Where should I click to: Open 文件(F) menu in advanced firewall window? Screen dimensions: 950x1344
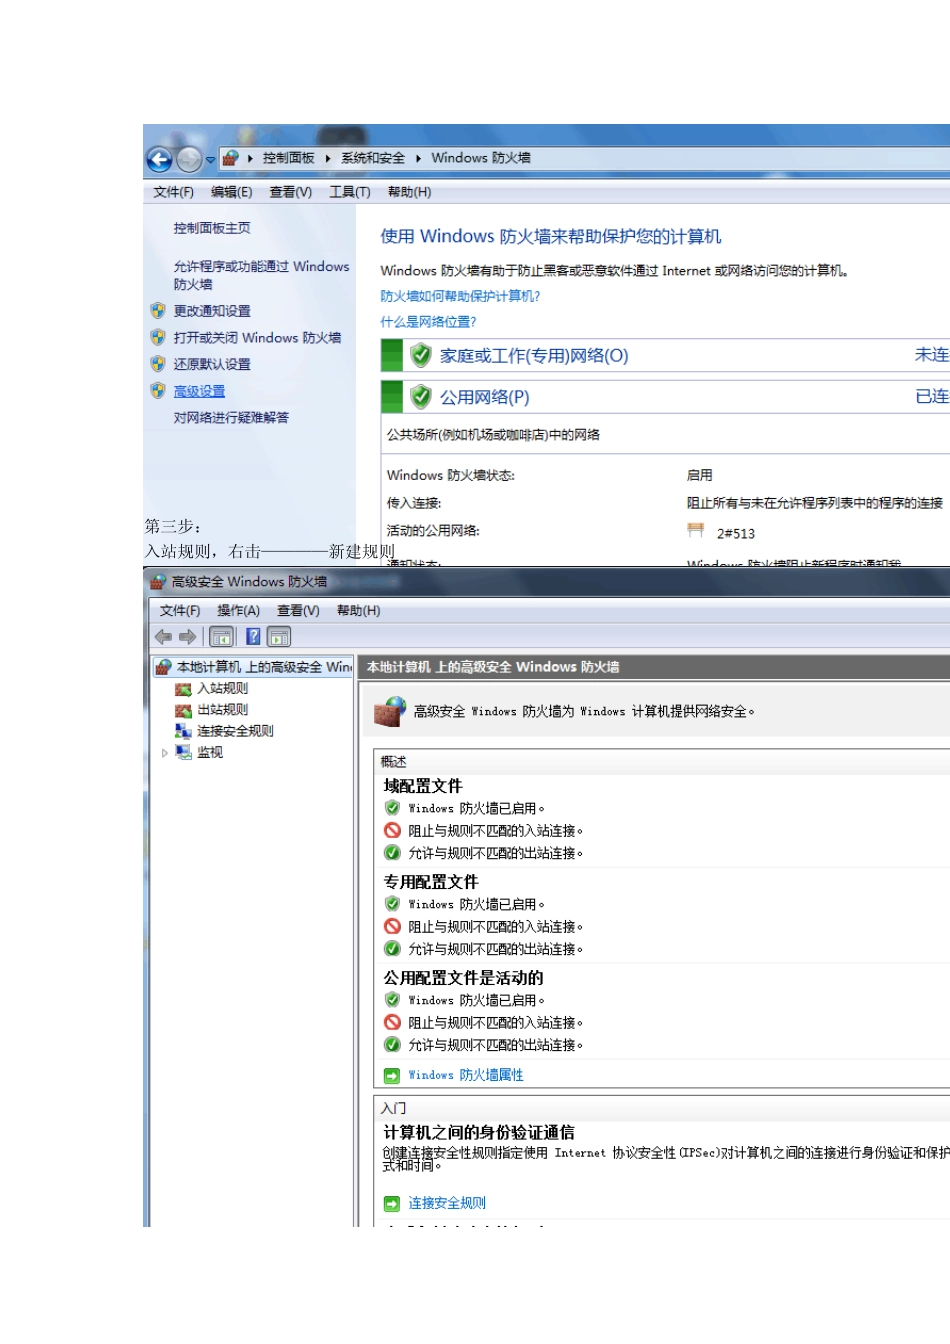pyautogui.click(x=180, y=611)
